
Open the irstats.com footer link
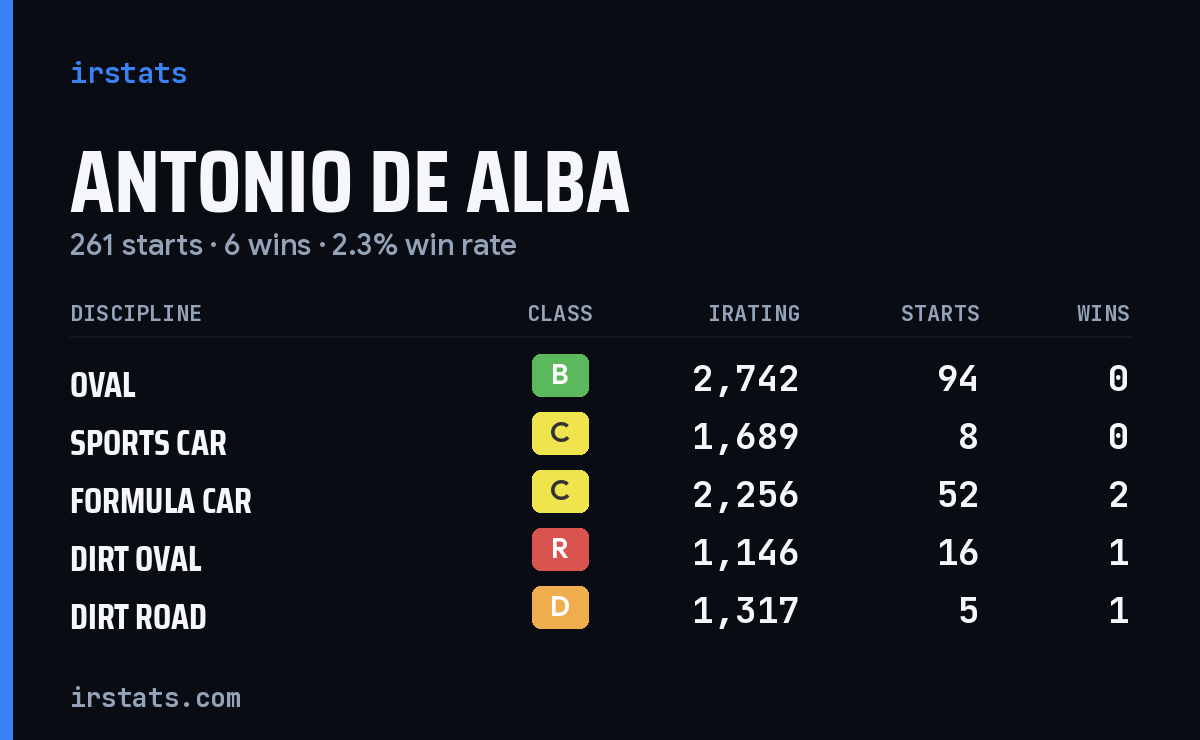click(x=155, y=697)
